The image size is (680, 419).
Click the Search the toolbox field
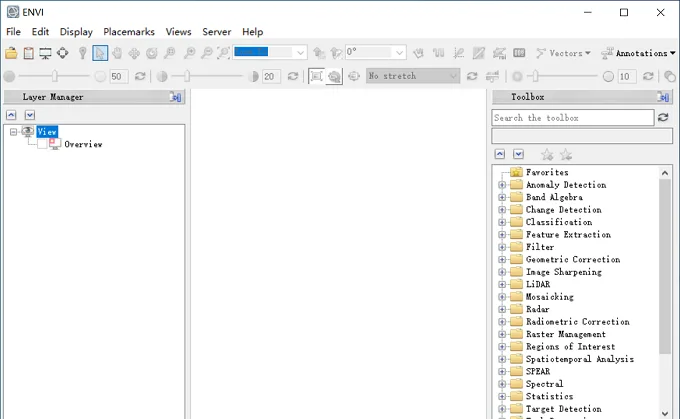[573, 118]
